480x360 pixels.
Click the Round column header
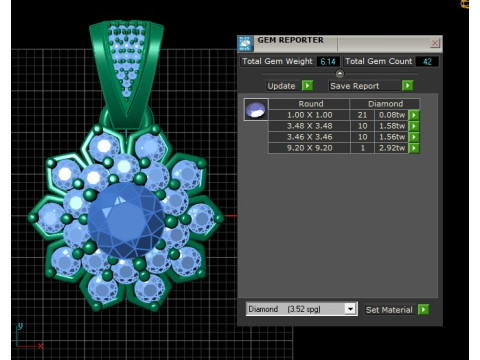point(310,104)
